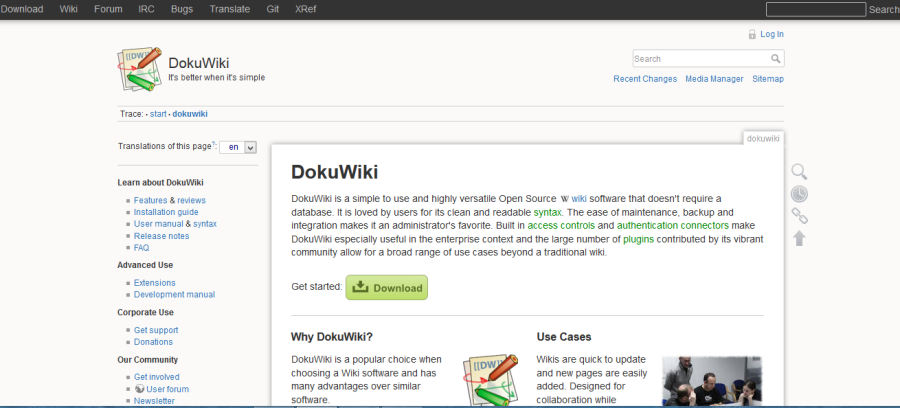Viewport: 900px width, 408px height.
Task: Open the FAQ link
Action: (141, 248)
